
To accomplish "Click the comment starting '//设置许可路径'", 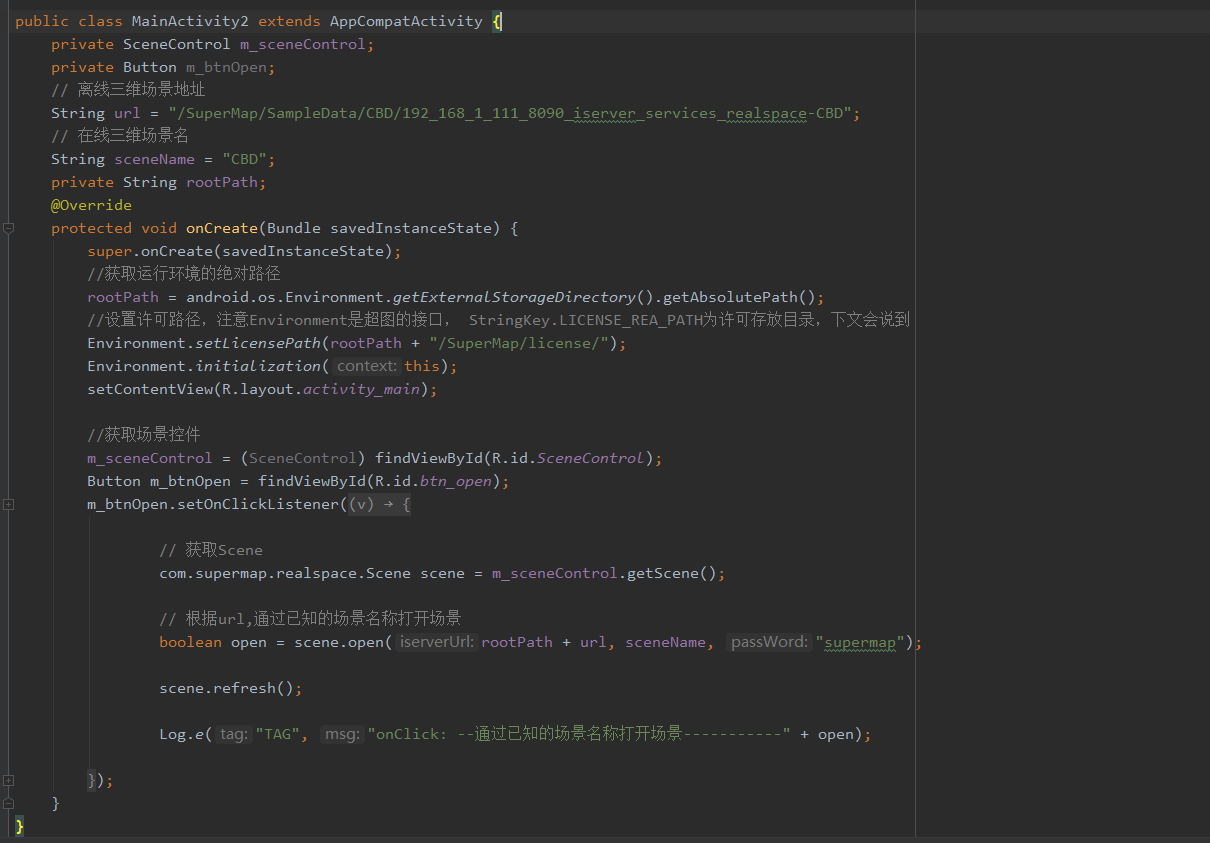I will [x=498, y=320].
